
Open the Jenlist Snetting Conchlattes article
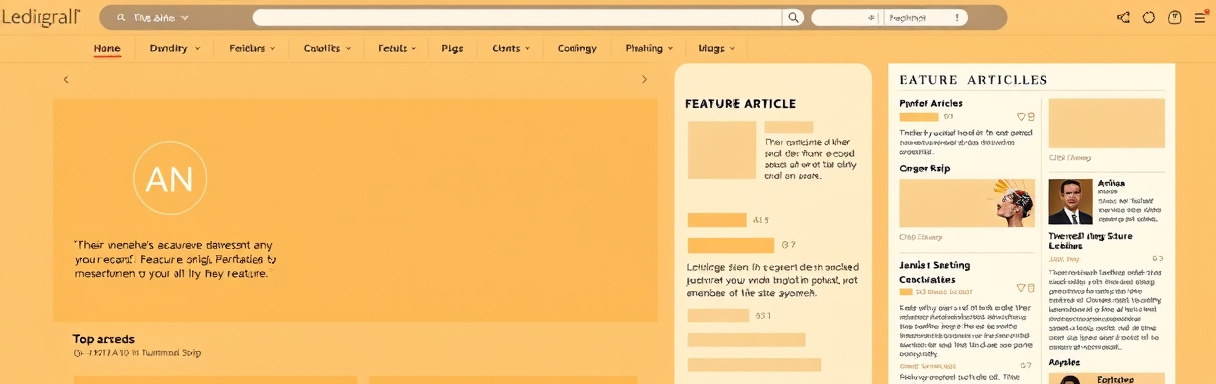click(935, 272)
